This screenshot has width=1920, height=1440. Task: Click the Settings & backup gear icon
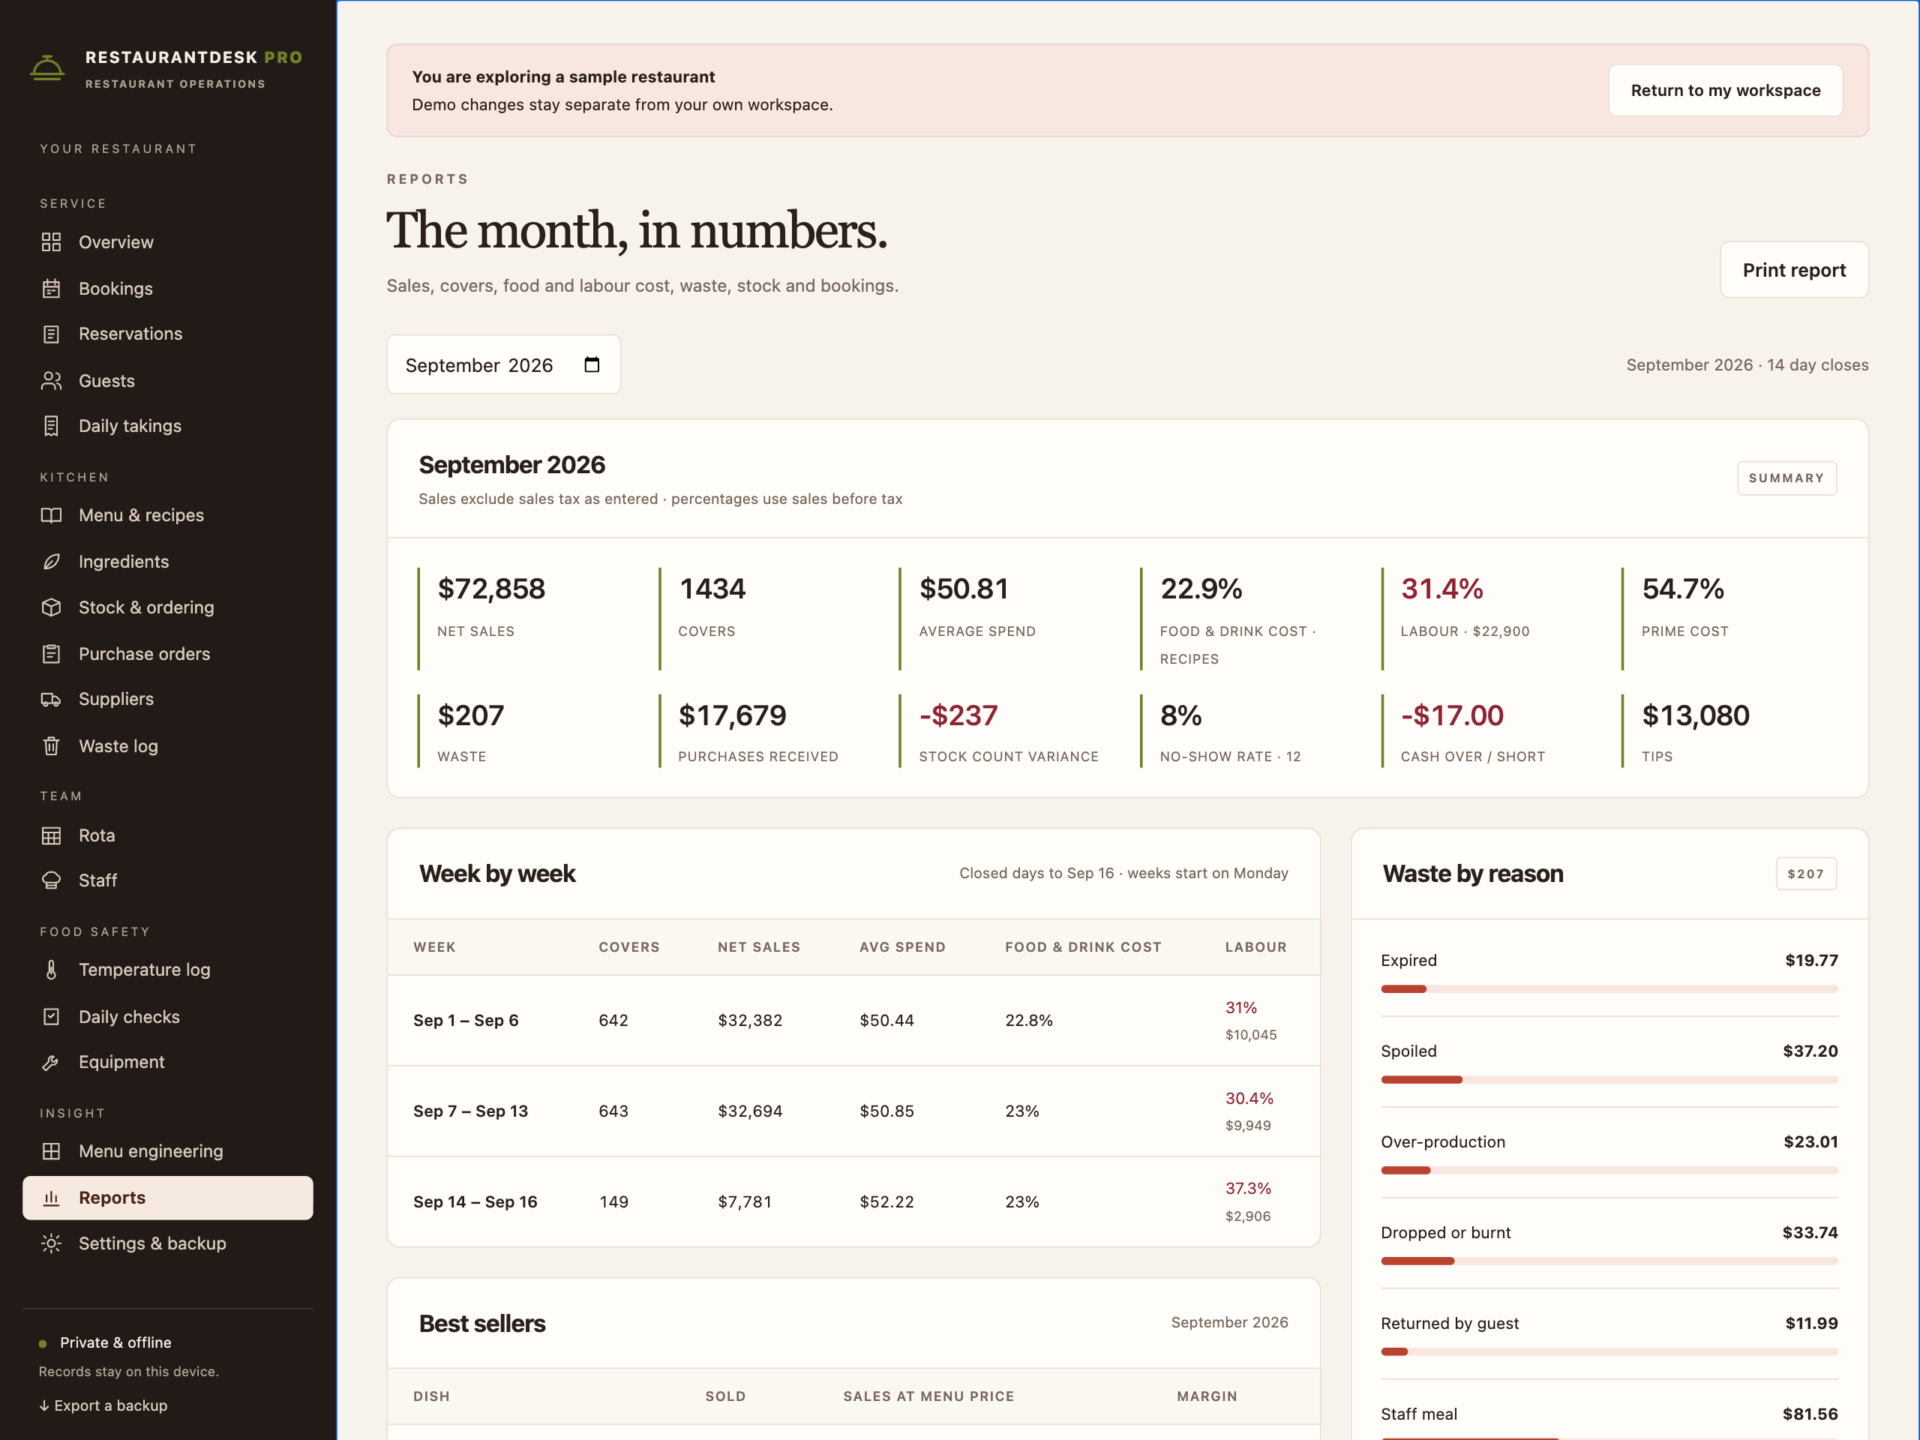coord(51,1243)
